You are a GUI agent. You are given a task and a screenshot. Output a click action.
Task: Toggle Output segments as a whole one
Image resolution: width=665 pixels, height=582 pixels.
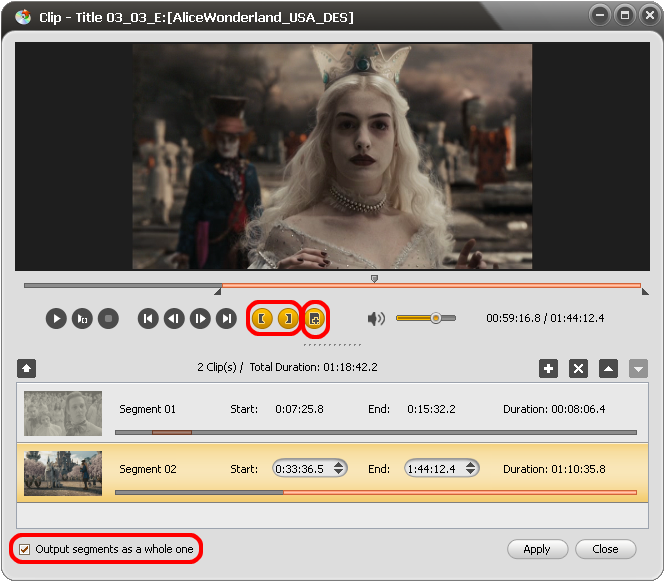25,549
